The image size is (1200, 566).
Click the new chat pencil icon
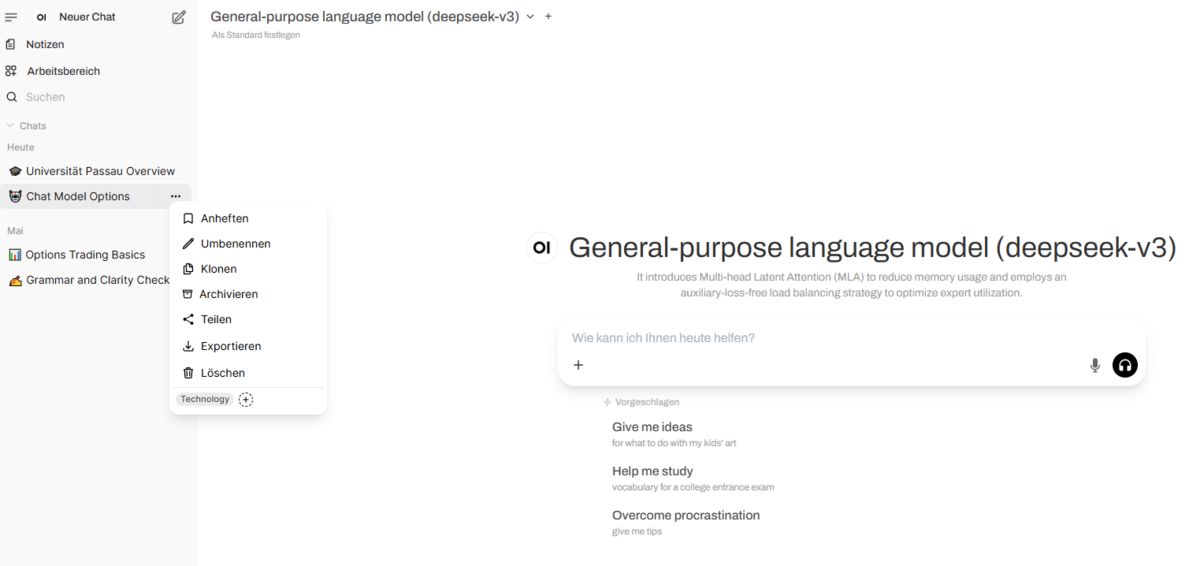tap(179, 17)
